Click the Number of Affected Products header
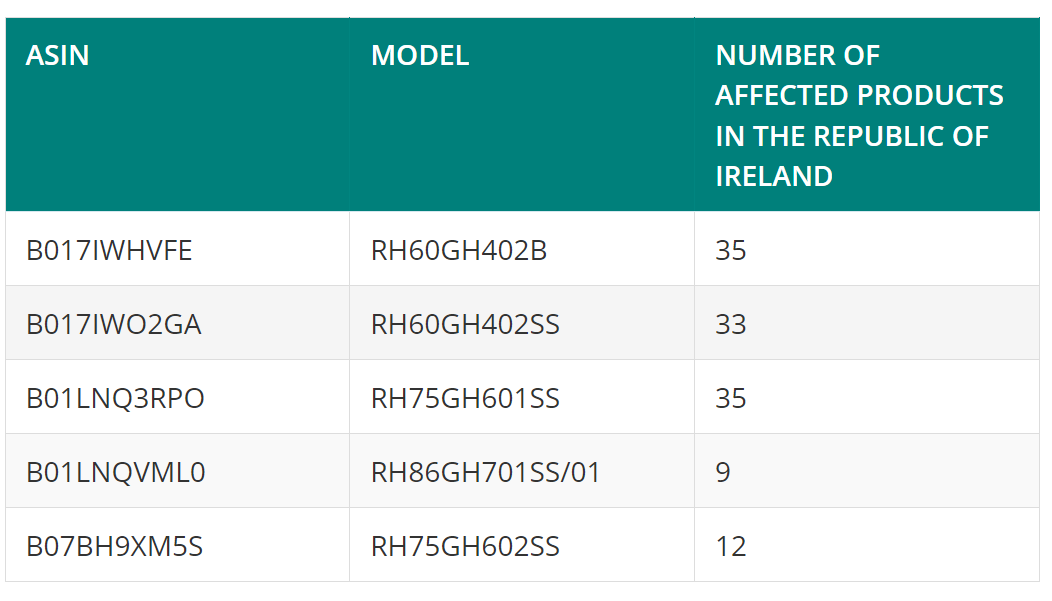Image resolution: width=1052 pixels, height=601 pixels. point(867,115)
